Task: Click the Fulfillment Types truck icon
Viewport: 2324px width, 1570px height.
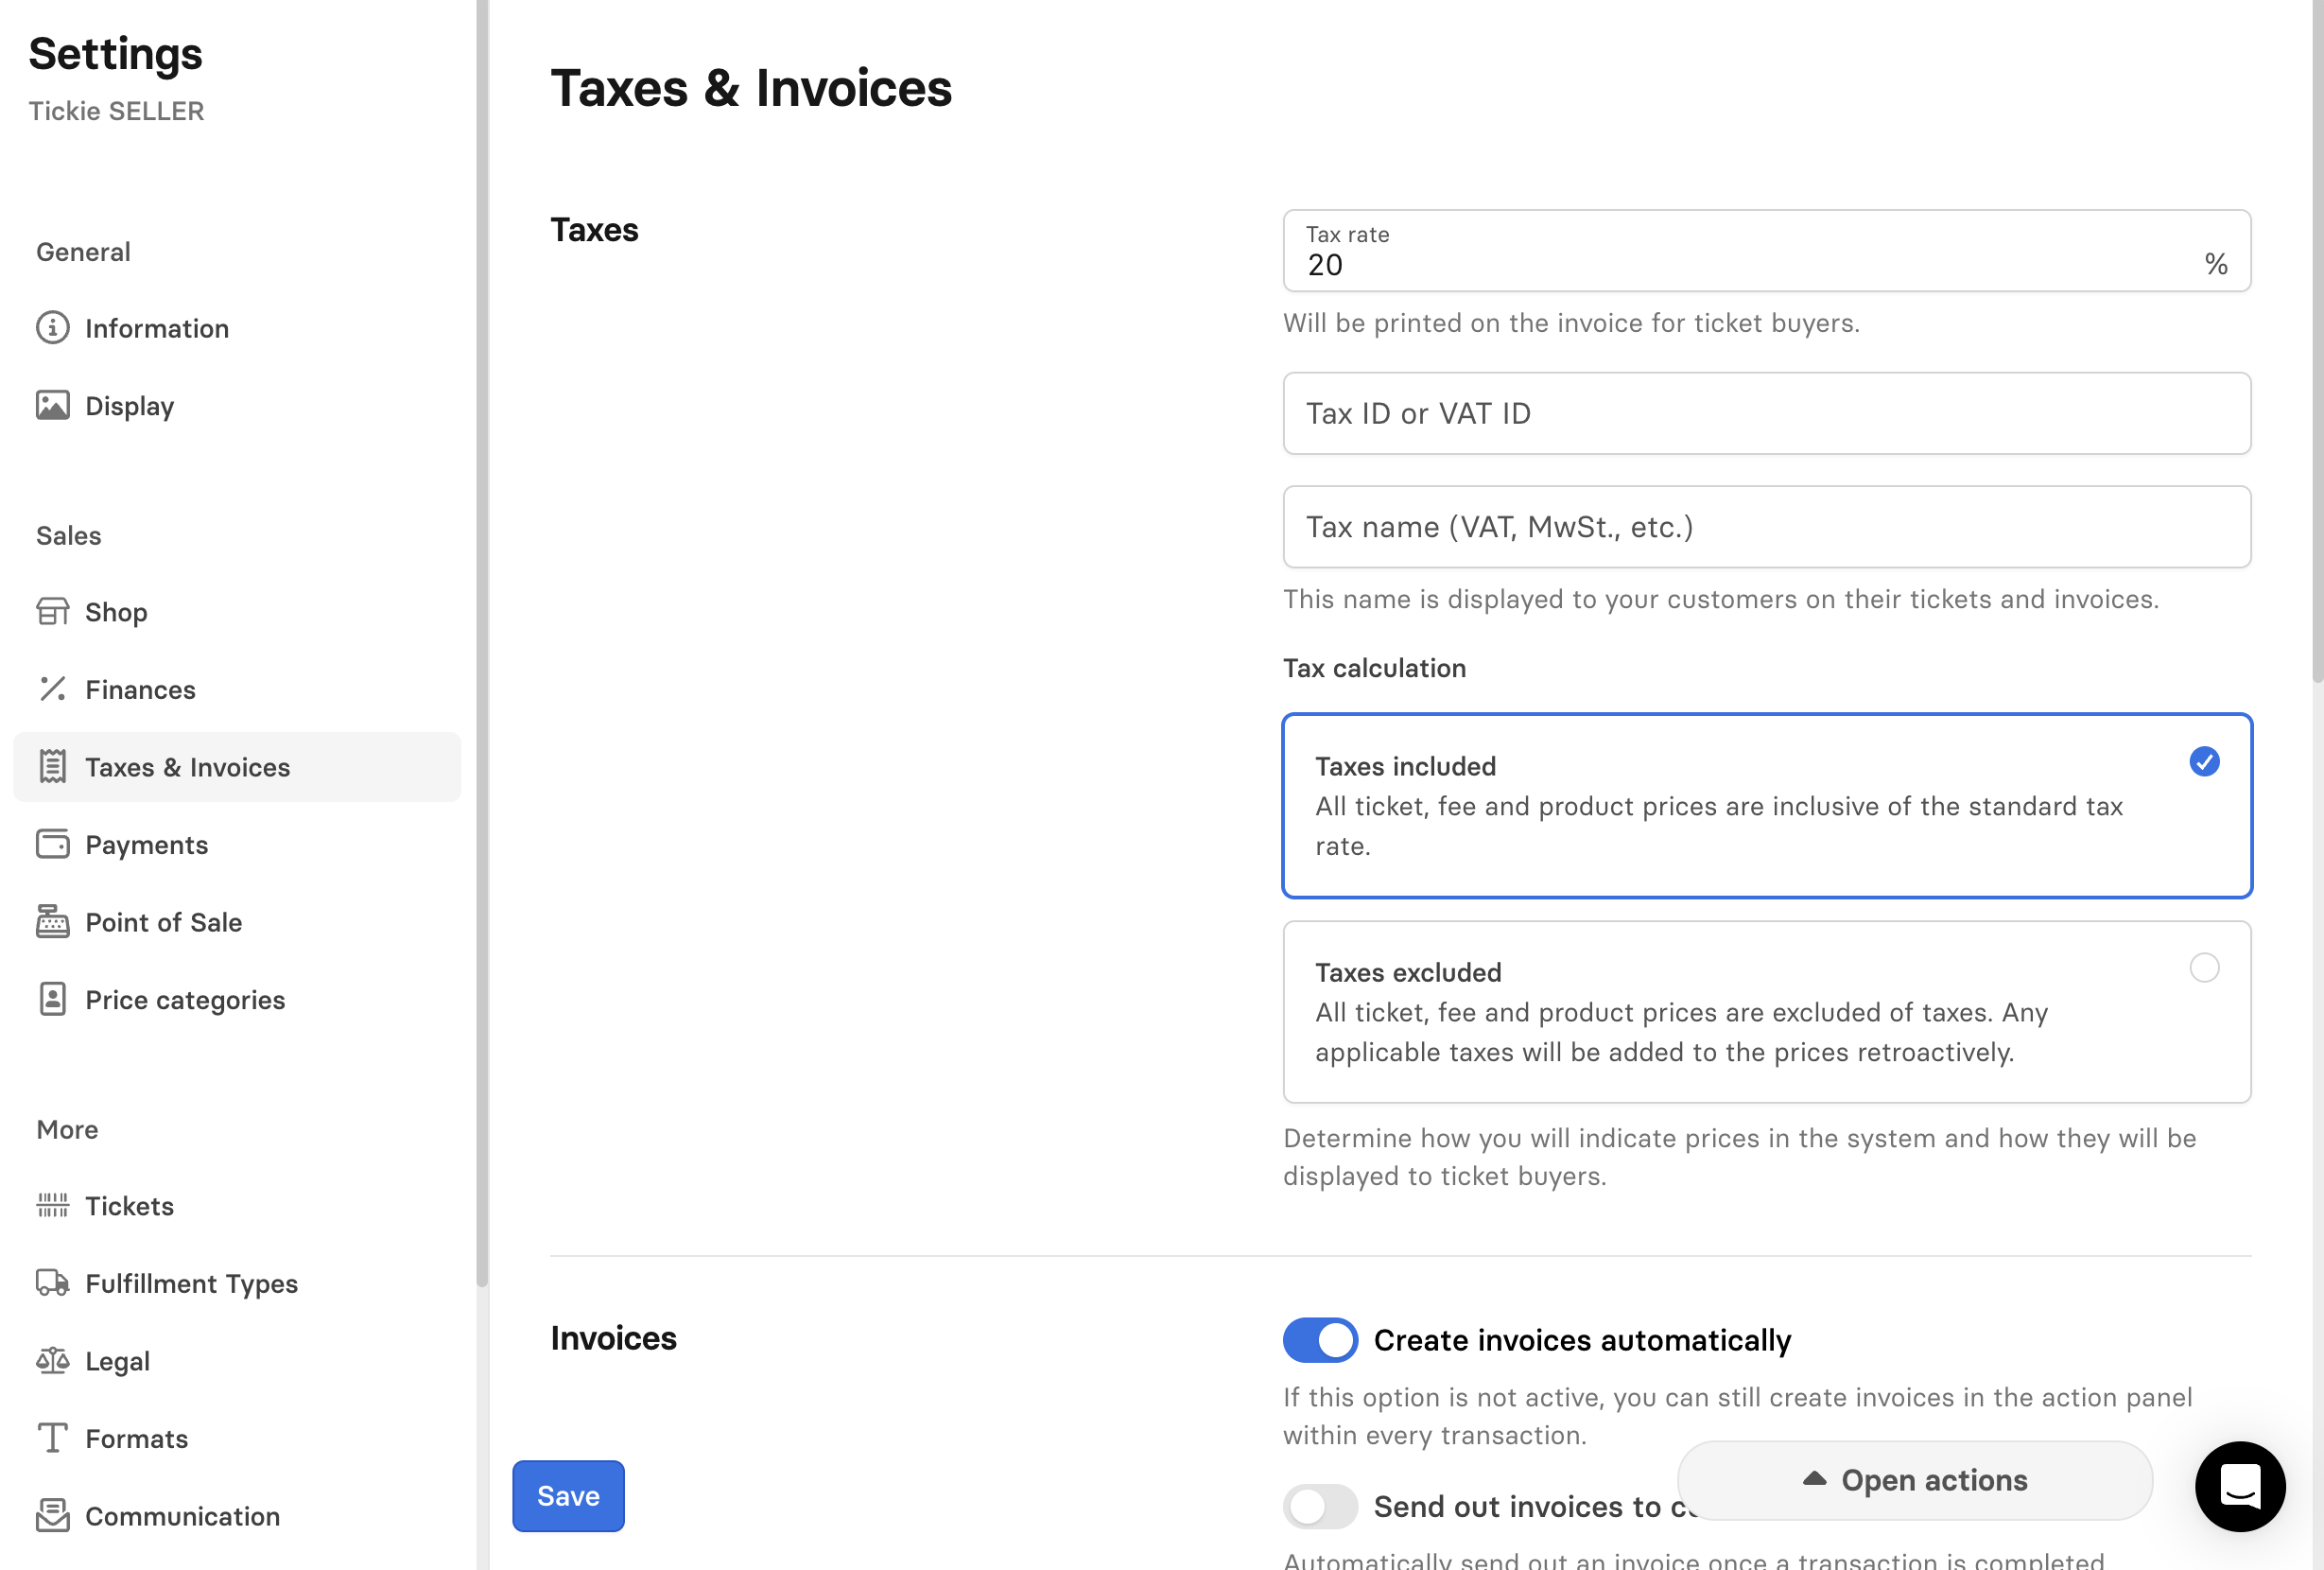Action: [x=52, y=1283]
